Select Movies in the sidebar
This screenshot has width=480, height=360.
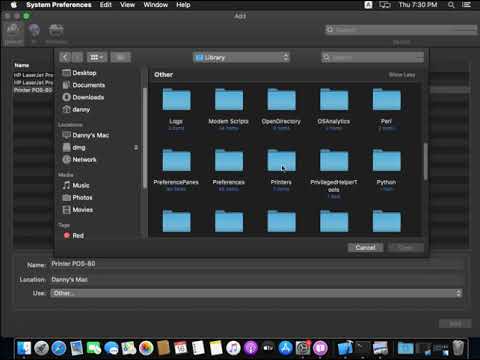[x=82, y=210]
